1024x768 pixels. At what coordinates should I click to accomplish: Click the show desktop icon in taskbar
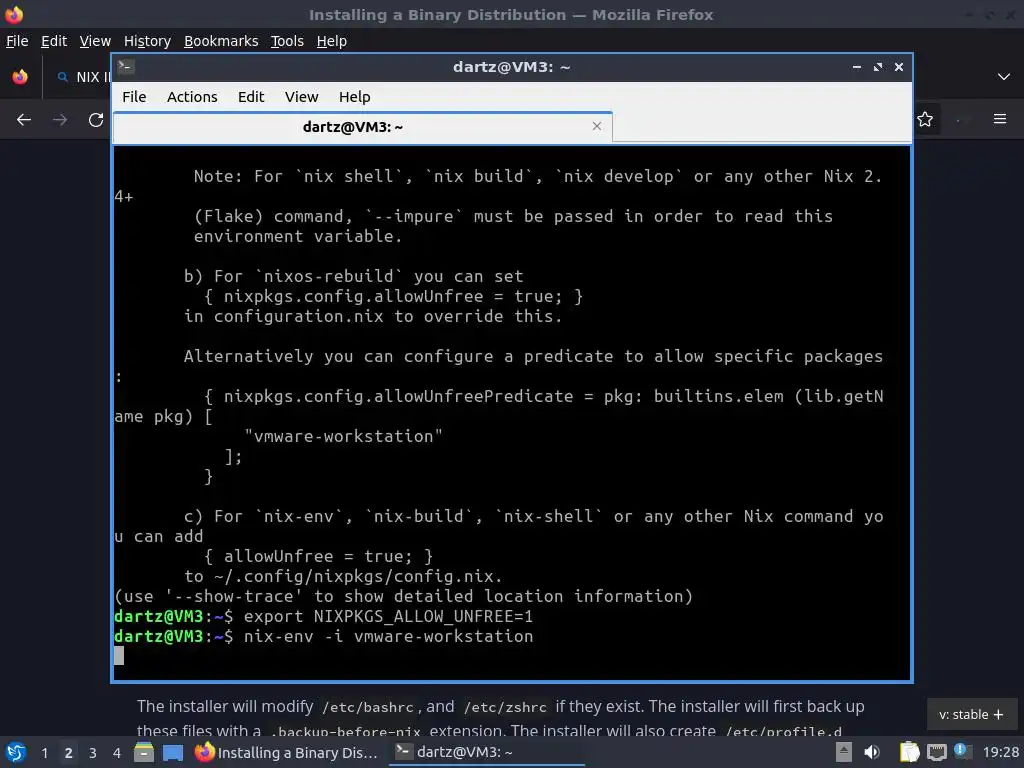point(172,752)
